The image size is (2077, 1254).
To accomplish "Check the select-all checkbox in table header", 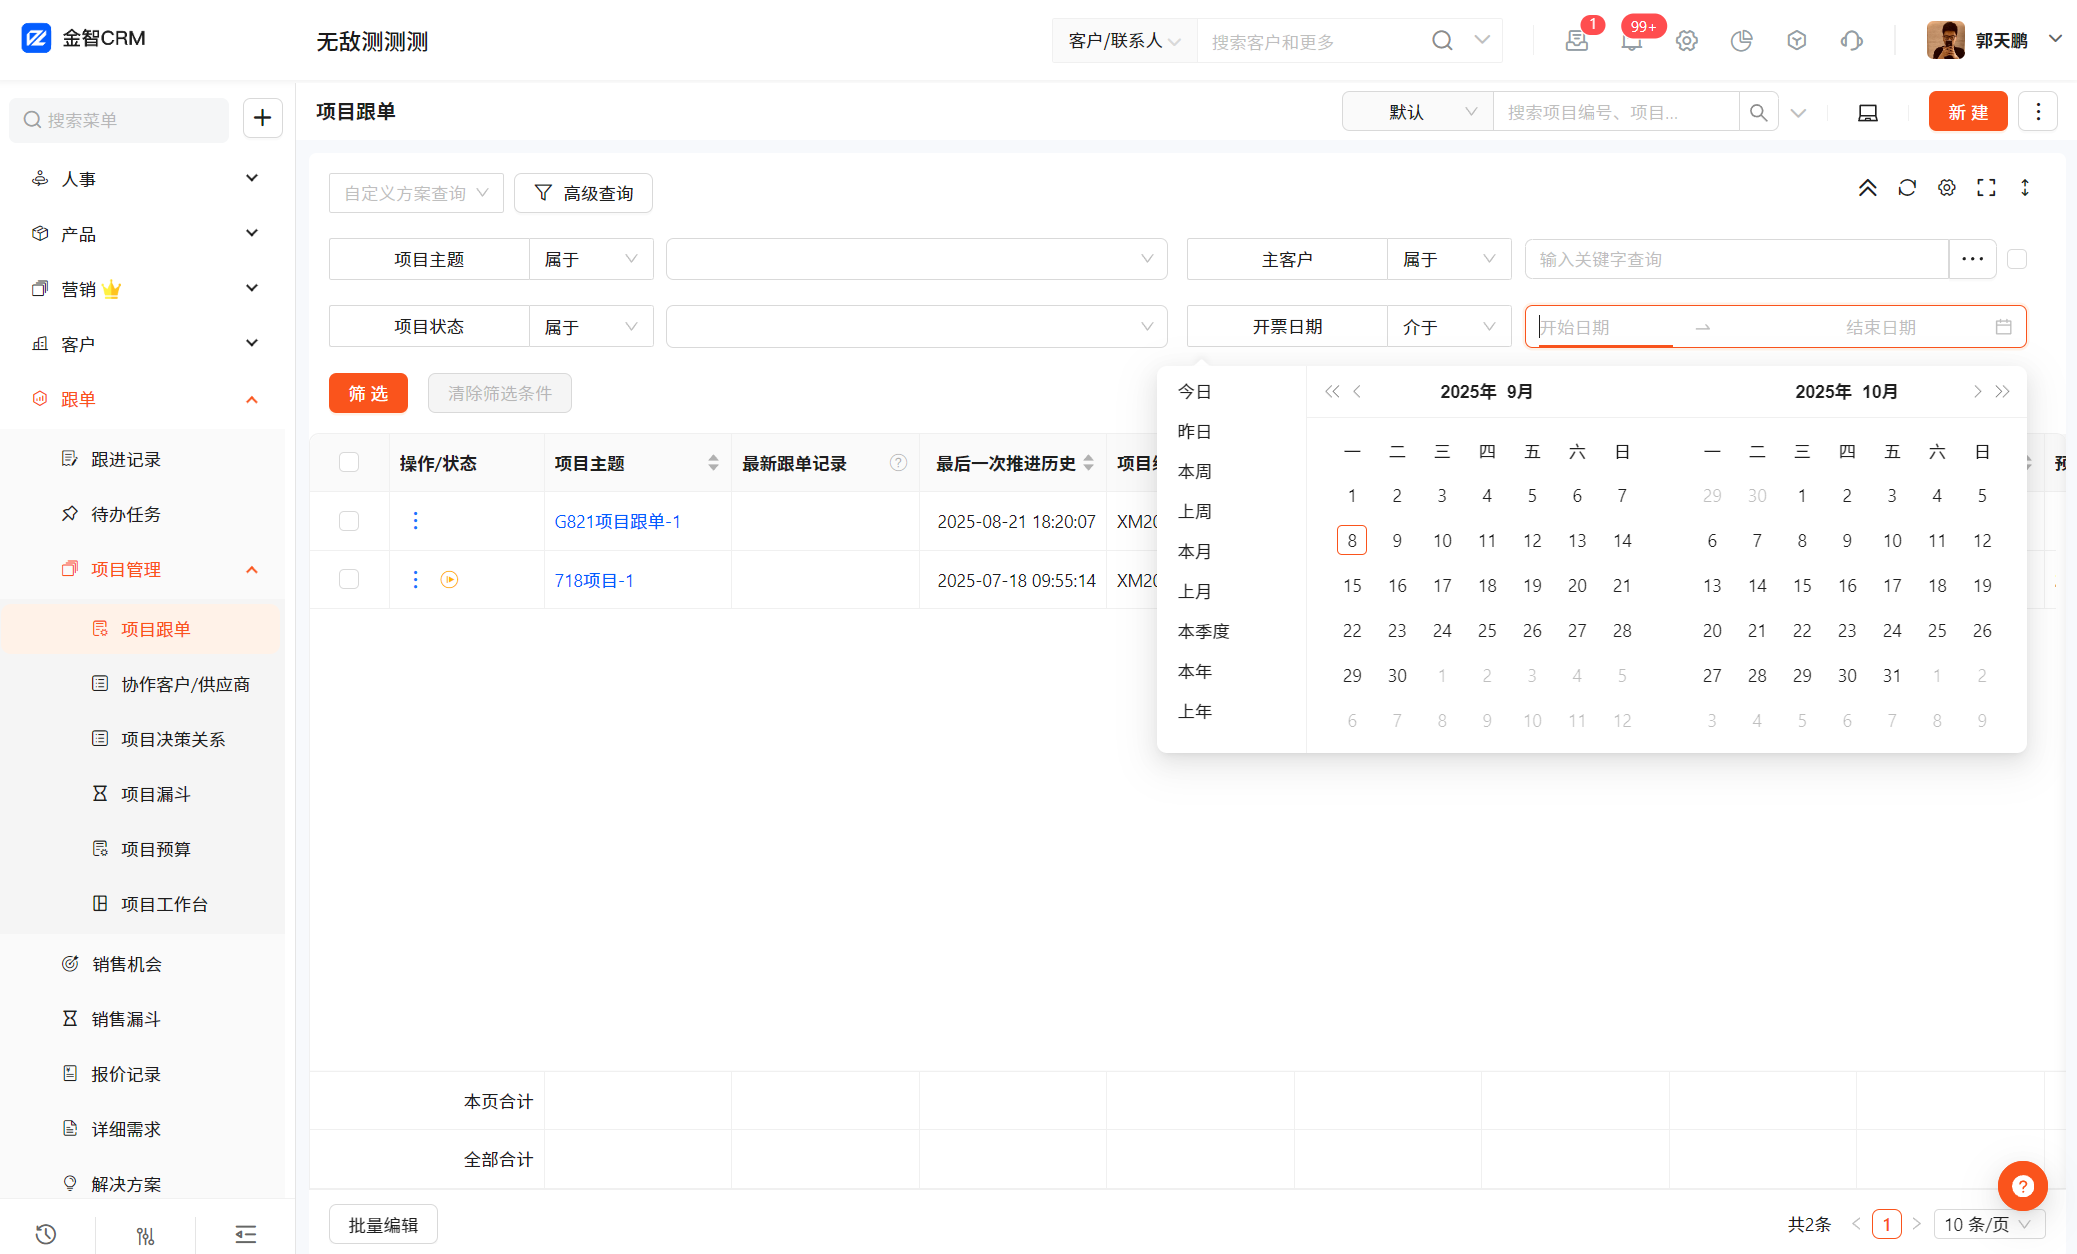I will coord(349,462).
